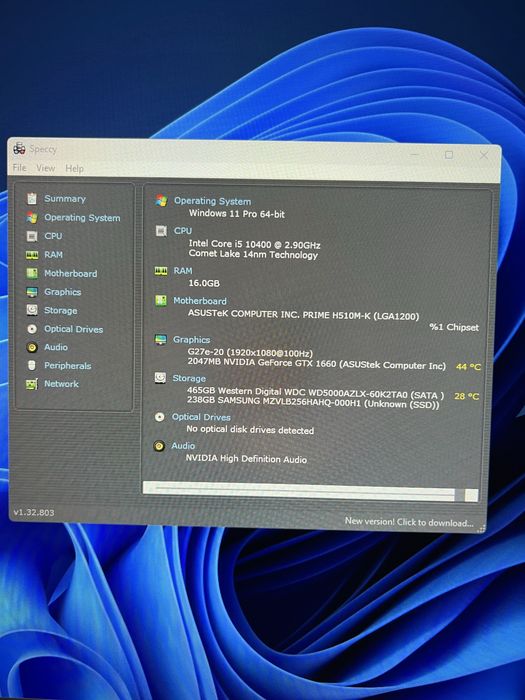The width and height of the screenshot is (525, 700).
Task: Open the View menu
Action: [x=46, y=168]
